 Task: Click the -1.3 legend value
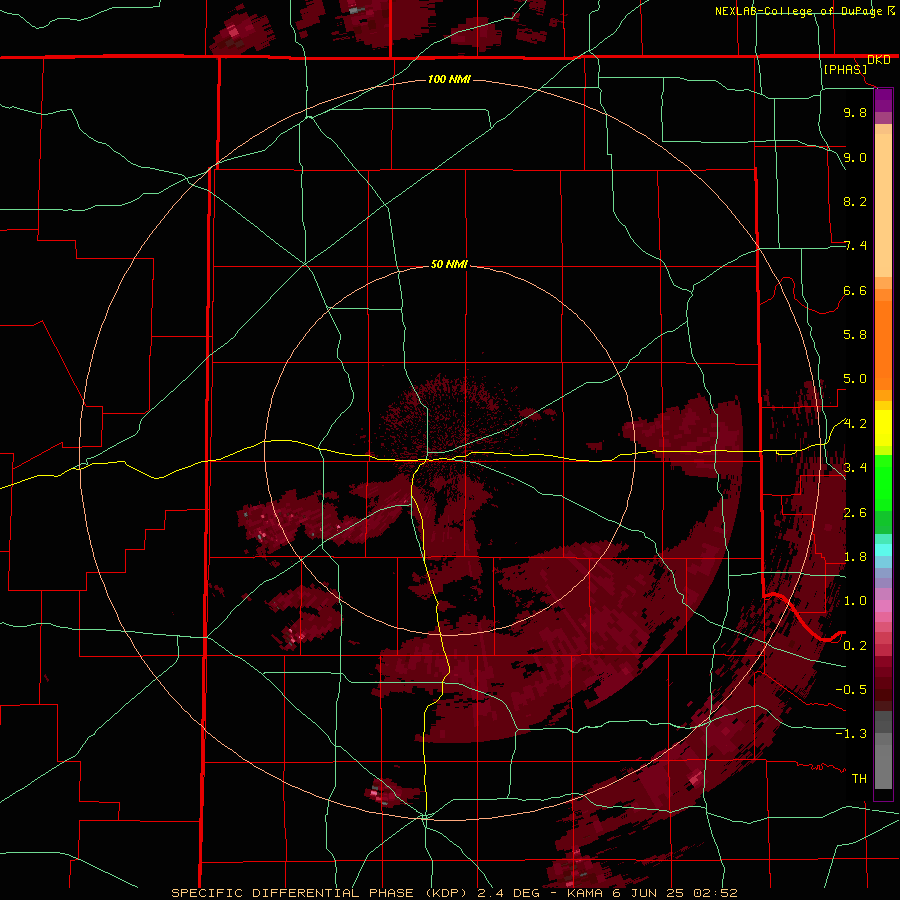coord(851,734)
